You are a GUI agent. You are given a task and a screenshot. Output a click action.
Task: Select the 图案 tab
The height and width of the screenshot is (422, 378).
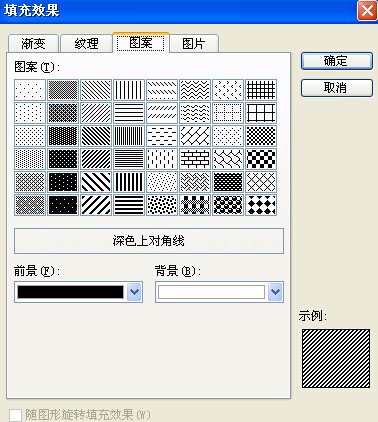pyautogui.click(x=141, y=43)
